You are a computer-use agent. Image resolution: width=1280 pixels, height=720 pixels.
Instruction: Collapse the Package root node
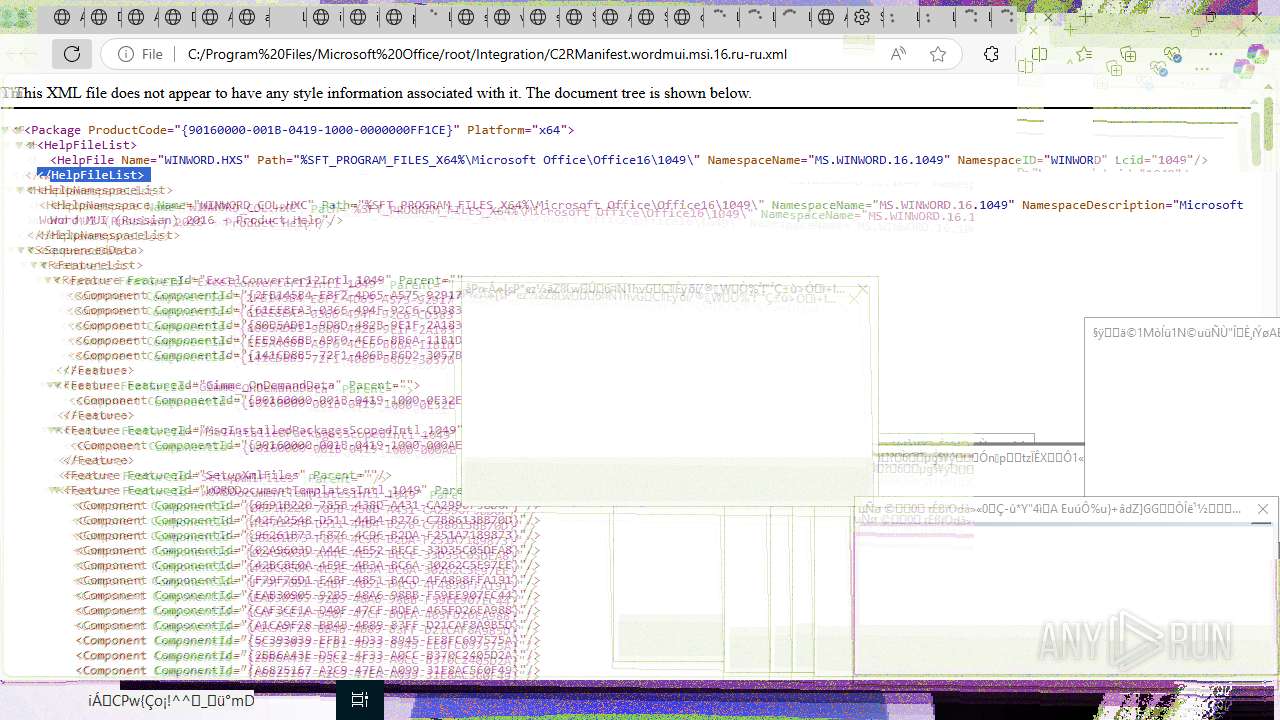(19, 130)
